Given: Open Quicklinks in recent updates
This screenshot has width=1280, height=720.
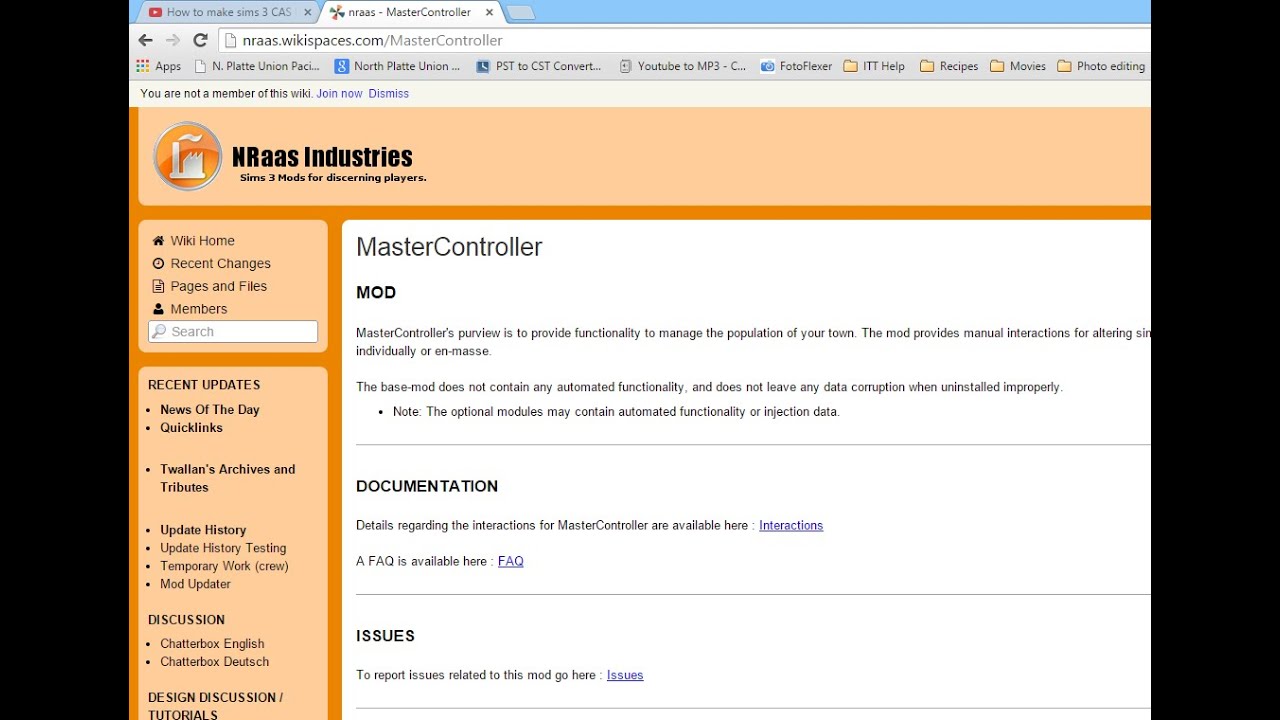Looking at the screenshot, I should point(191,428).
